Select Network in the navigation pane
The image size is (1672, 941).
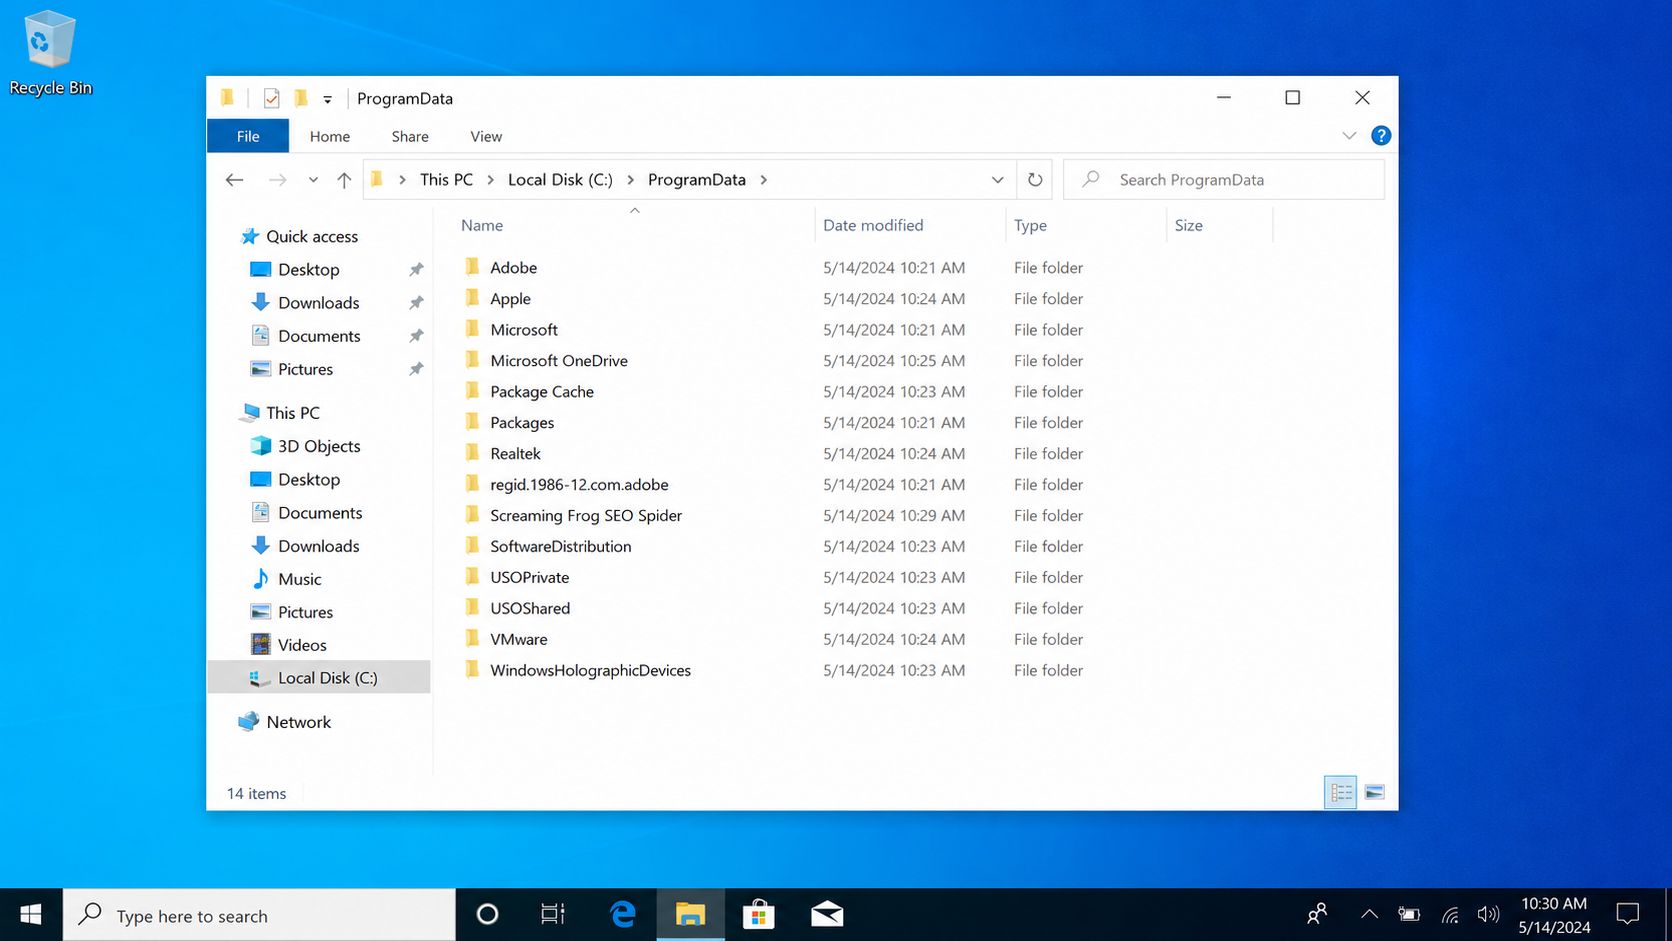pyautogui.click(x=298, y=722)
